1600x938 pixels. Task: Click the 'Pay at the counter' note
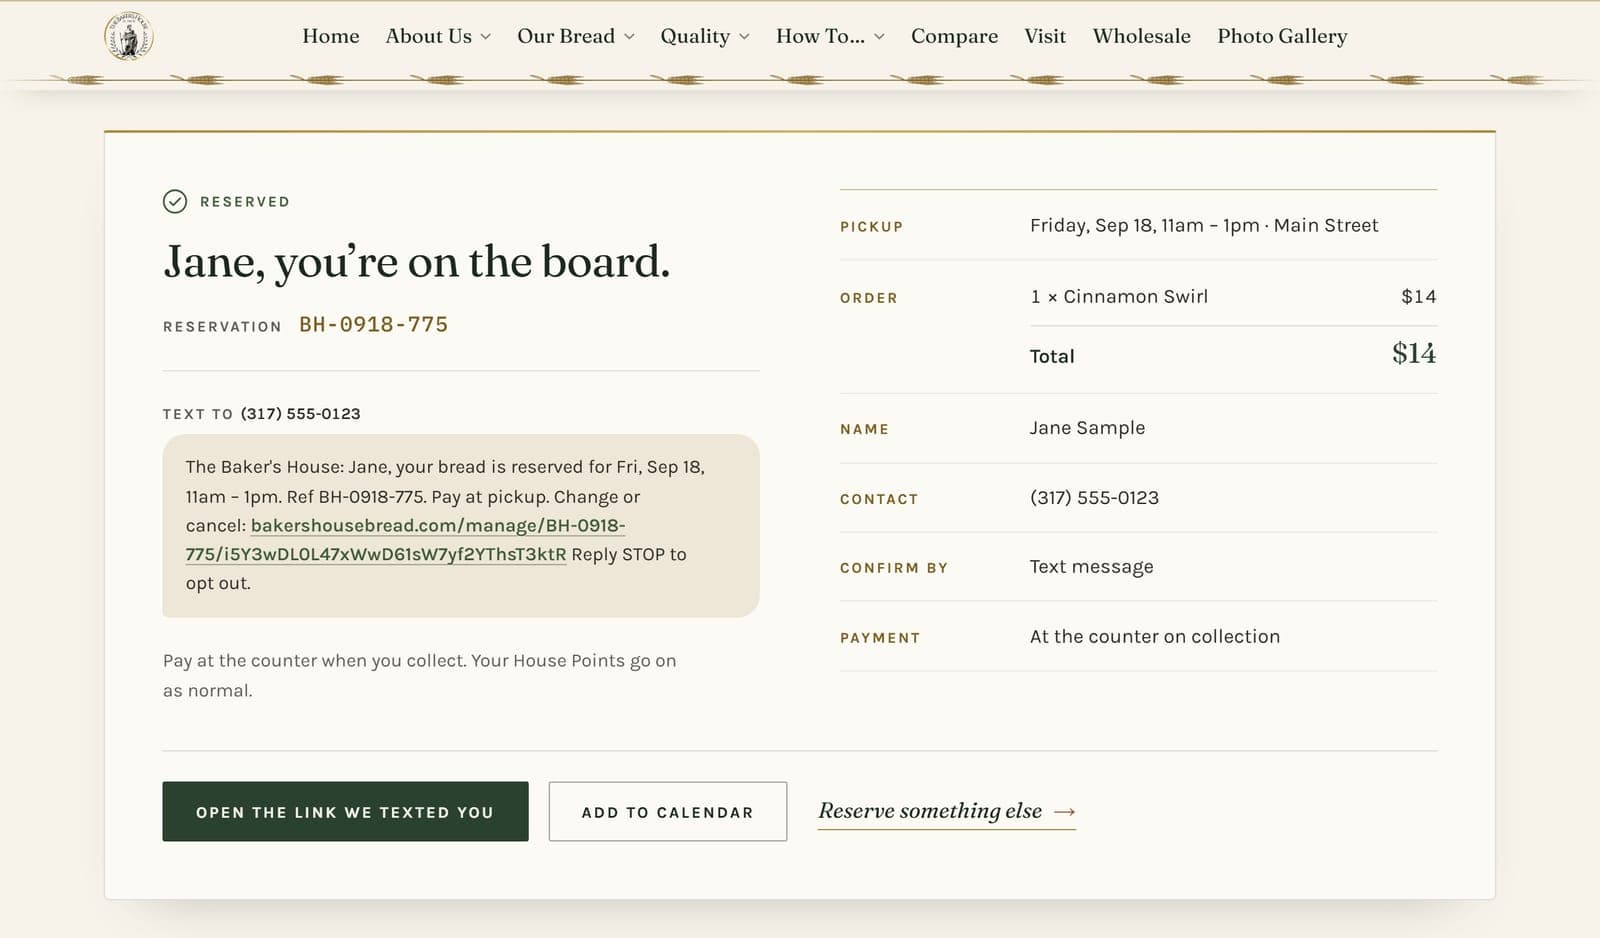[420, 676]
